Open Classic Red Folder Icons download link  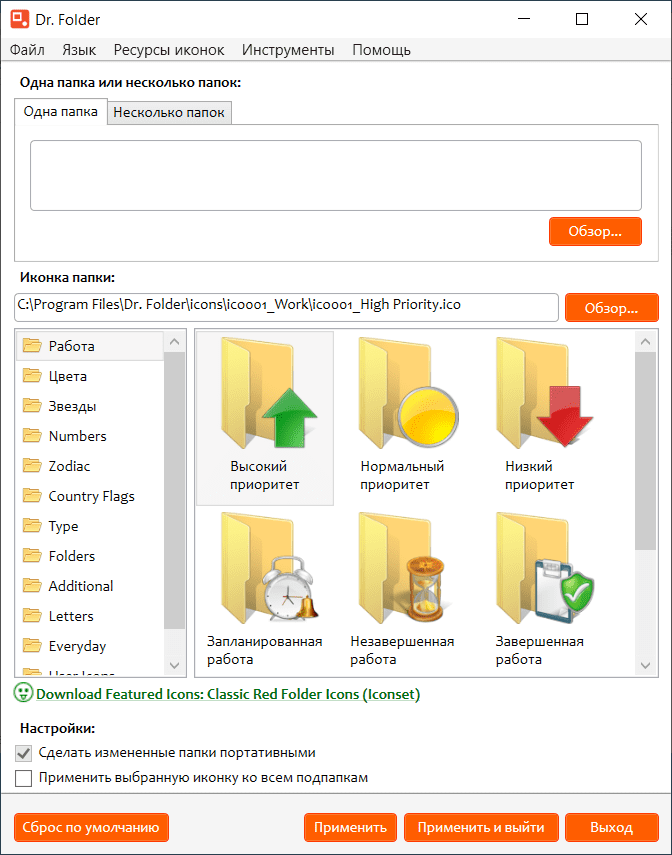(228, 694)
